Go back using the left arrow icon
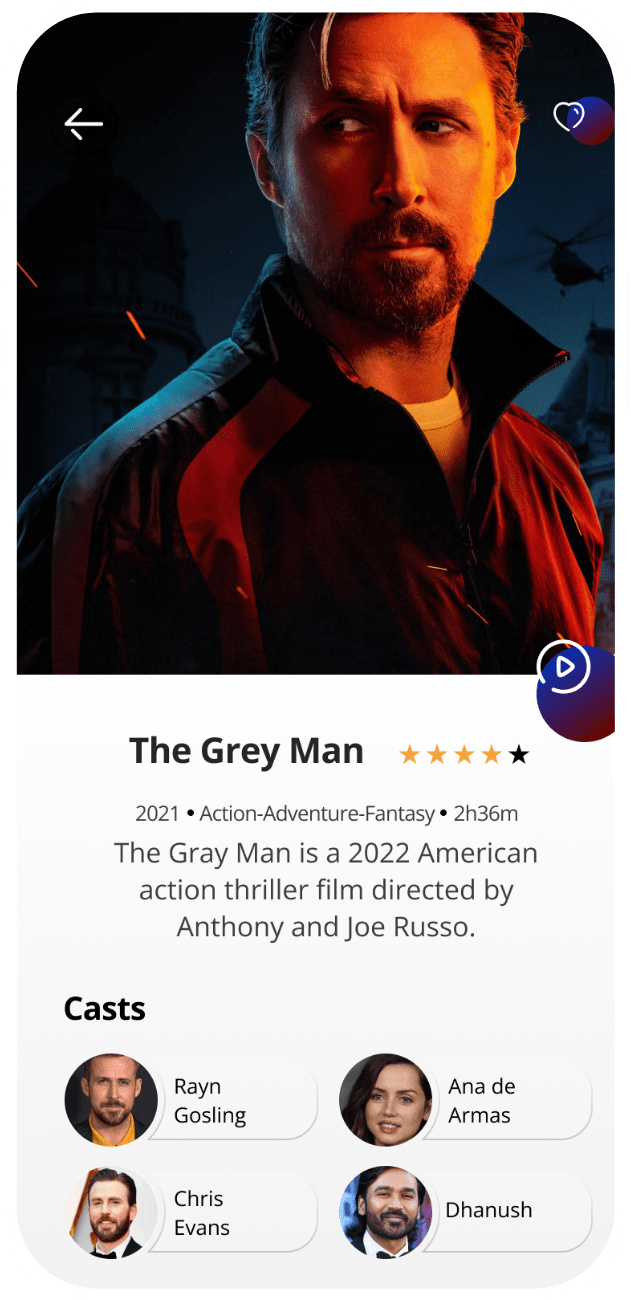The image size is (631, 1300). pos(84,123)
